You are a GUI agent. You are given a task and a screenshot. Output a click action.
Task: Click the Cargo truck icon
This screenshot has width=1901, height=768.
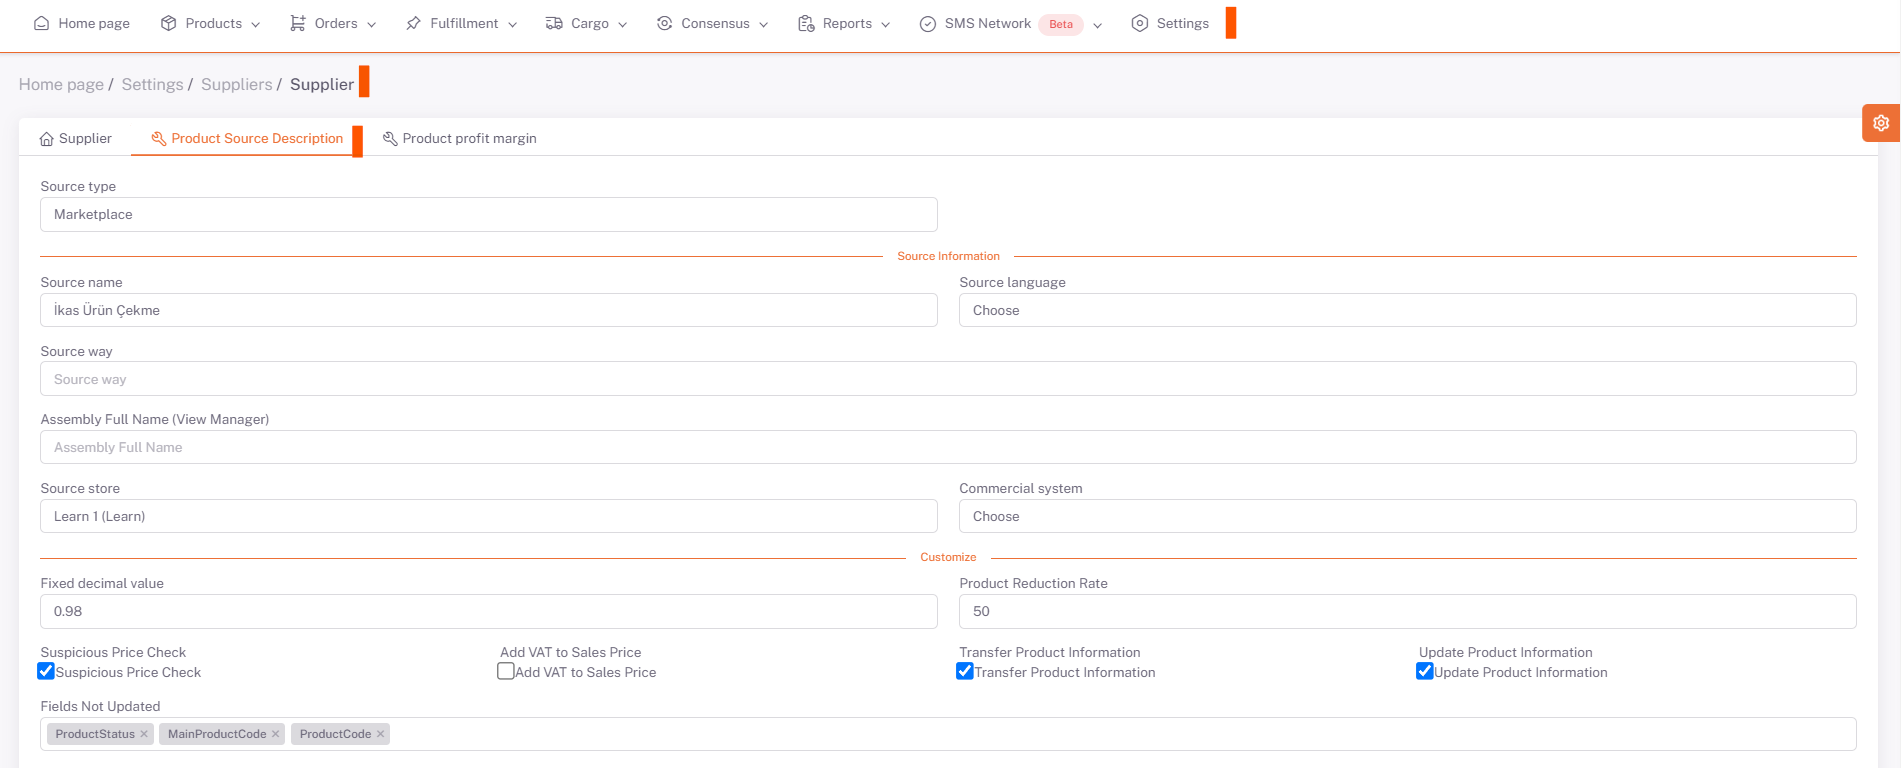[554, 23]
